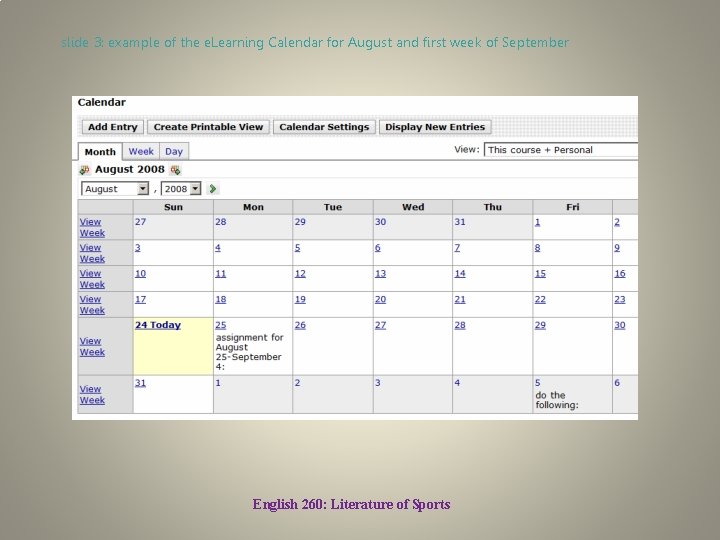Click date 5 in the Tue column

tap(298, 248)
